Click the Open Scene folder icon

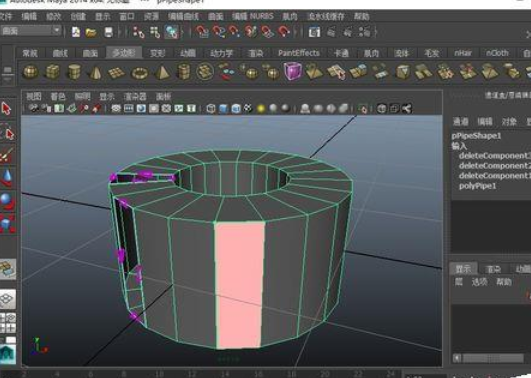(91, 32)
